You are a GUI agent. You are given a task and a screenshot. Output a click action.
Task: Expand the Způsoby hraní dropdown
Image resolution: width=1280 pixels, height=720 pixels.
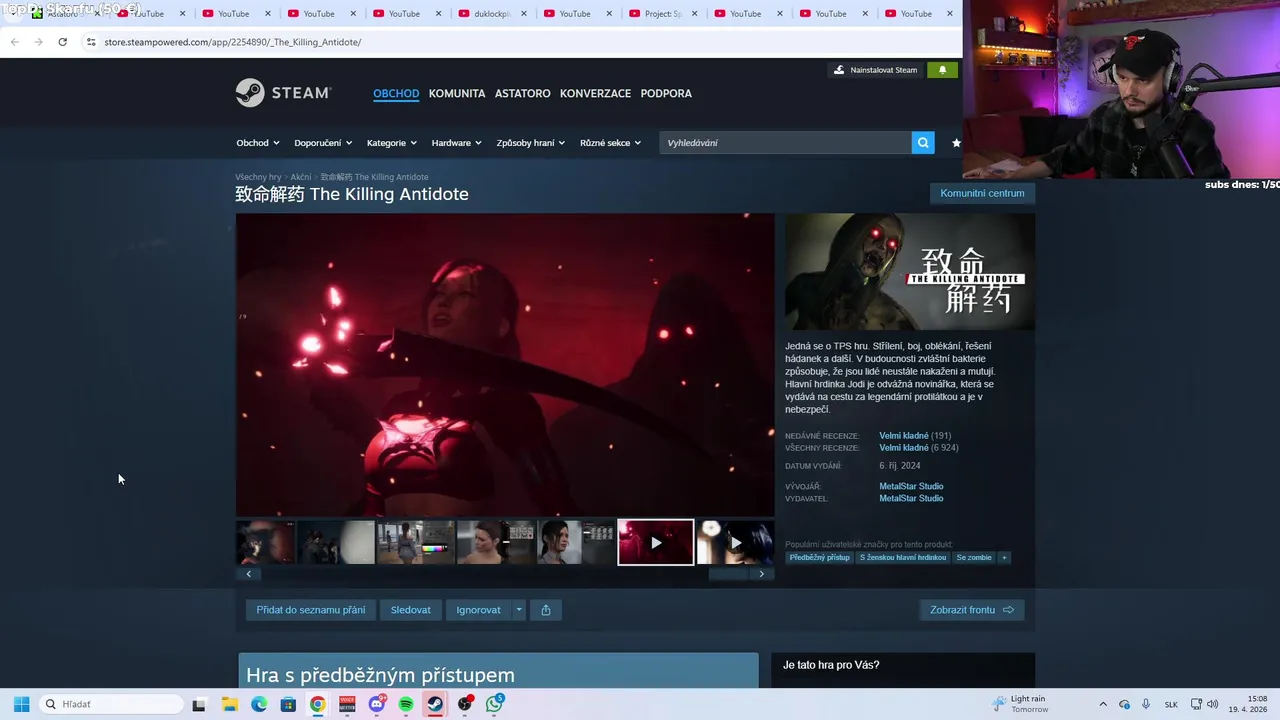coord(531,143)
